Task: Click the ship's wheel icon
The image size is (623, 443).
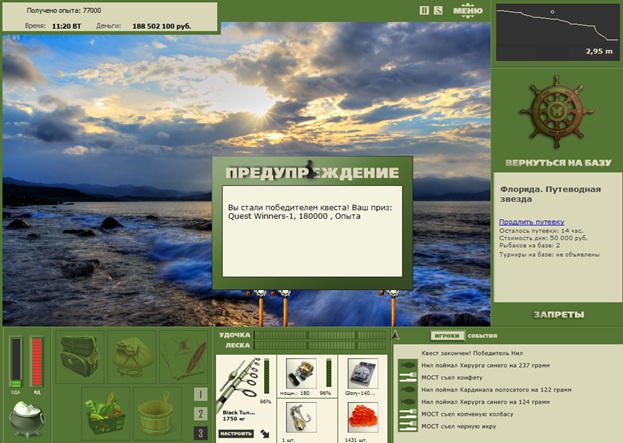Action: (x=556, y=112)
